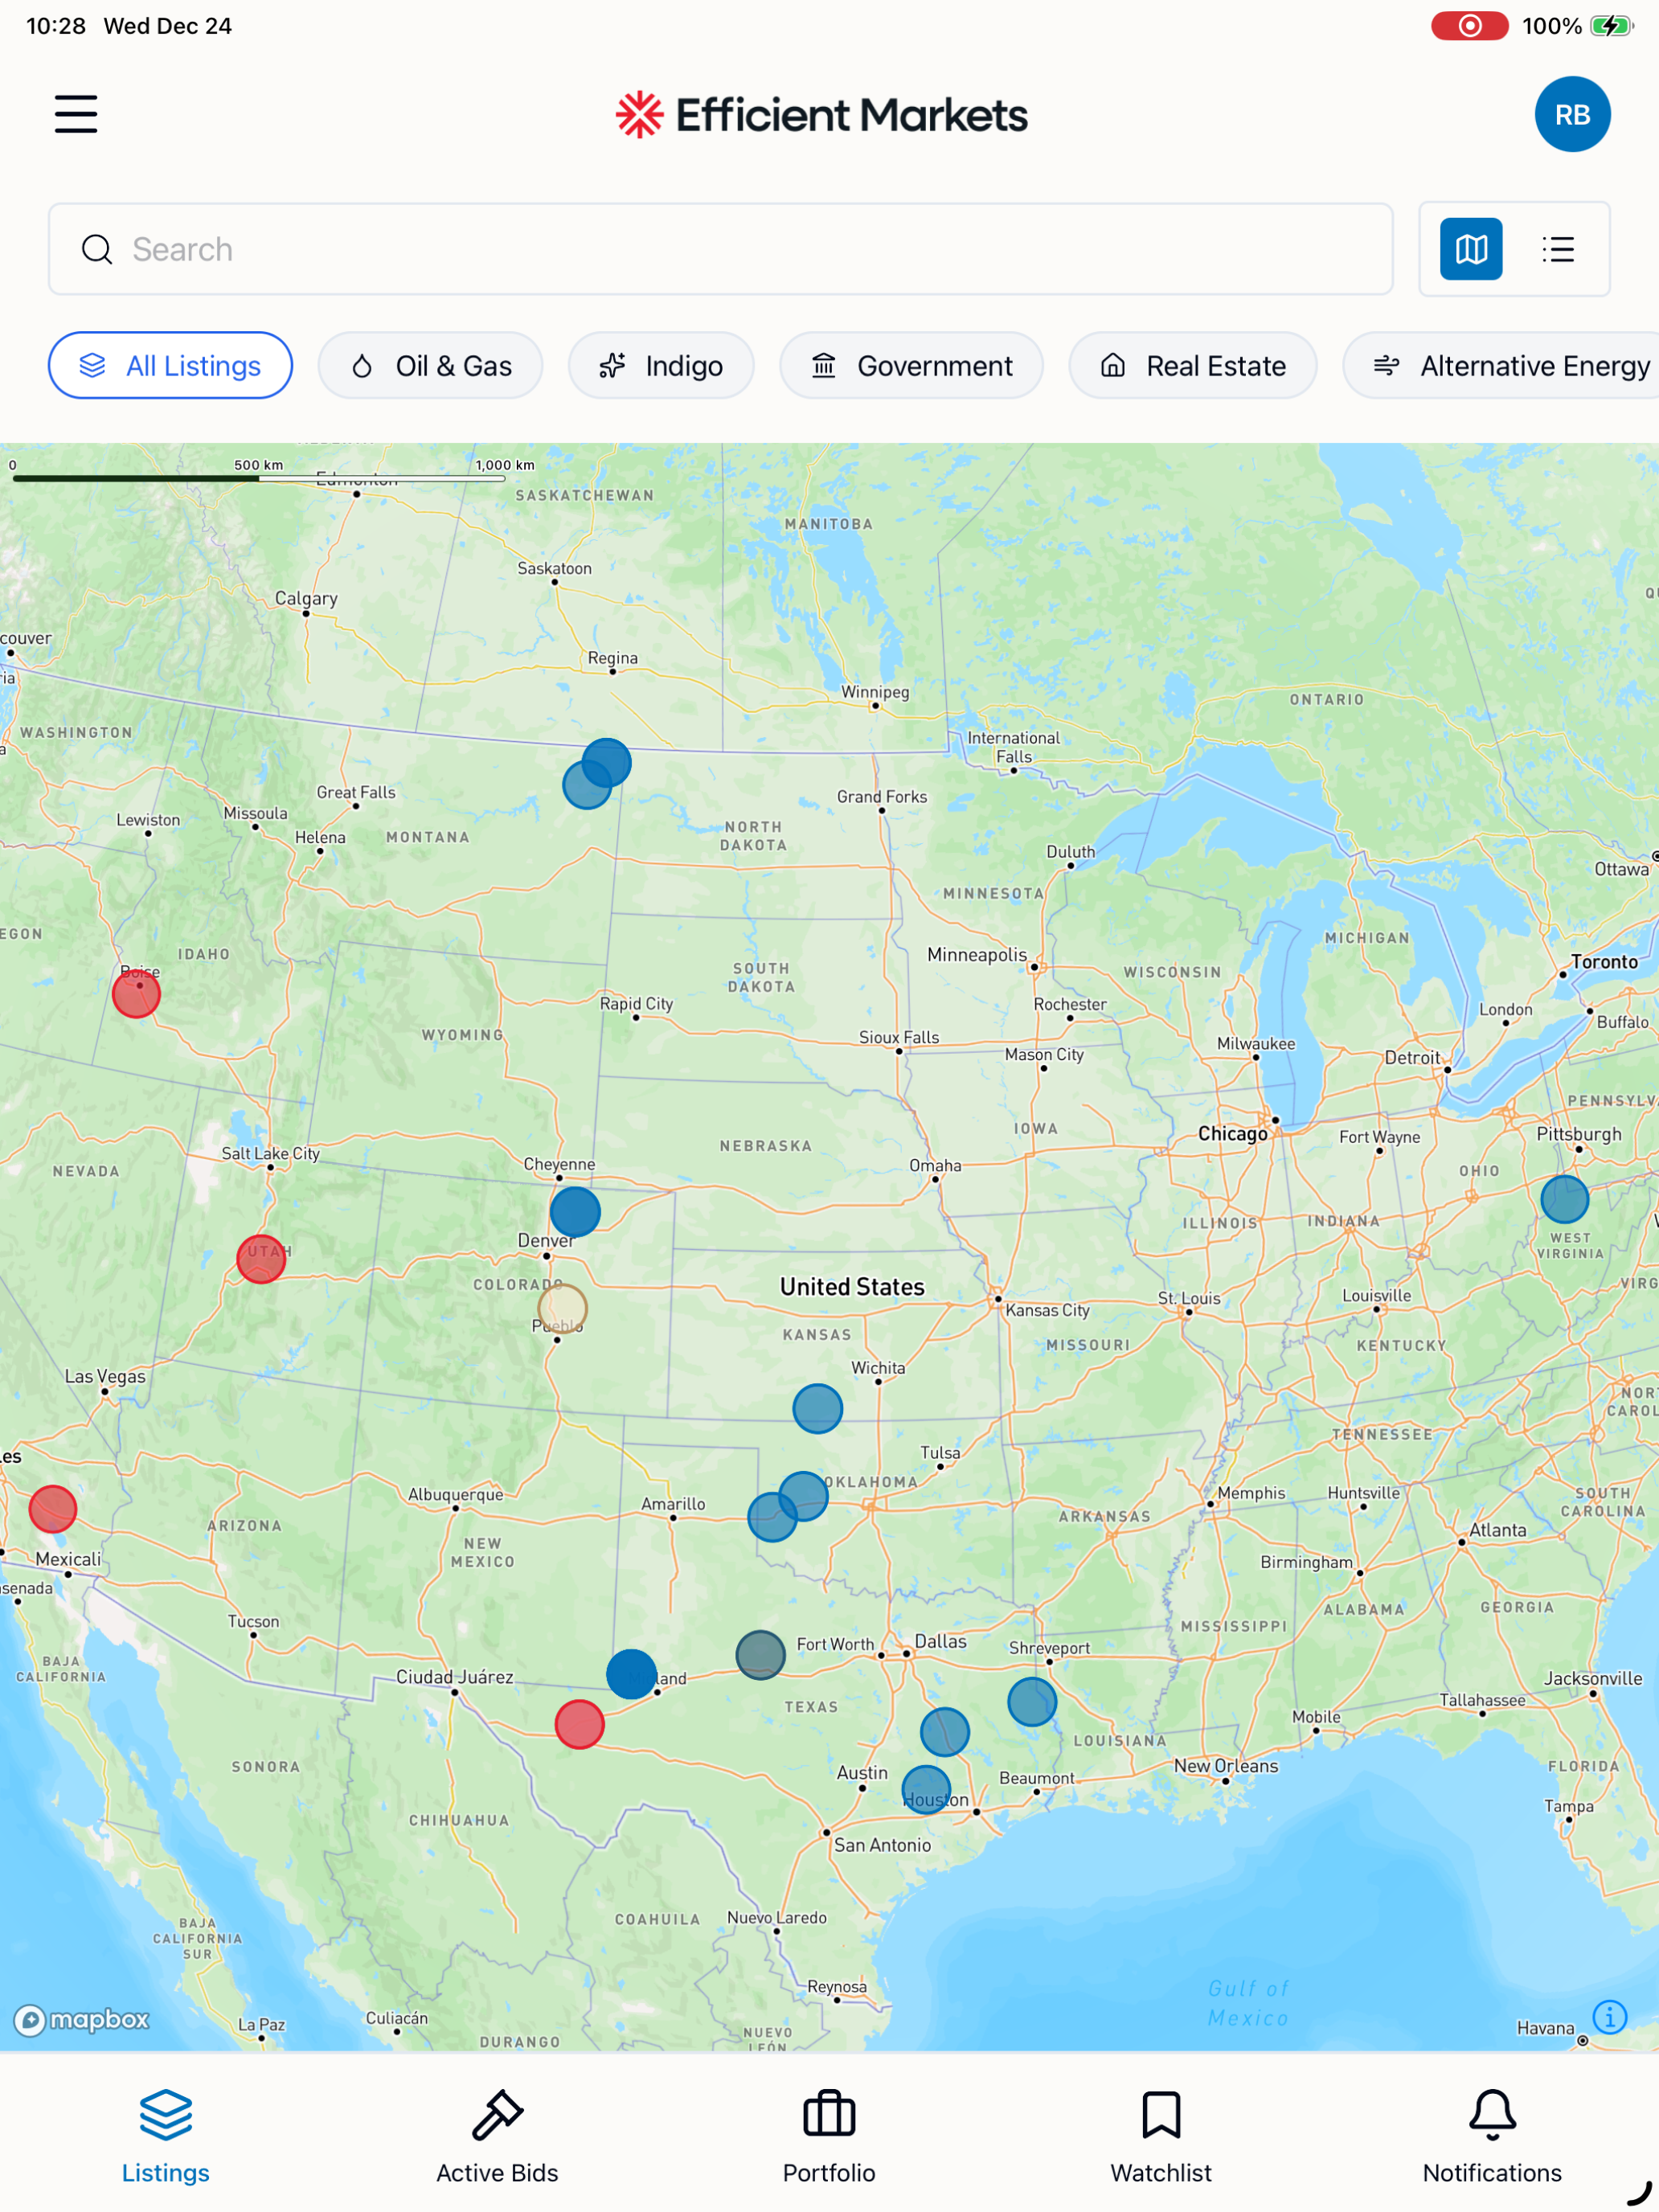This screenshot has width=1659, height=2212.
Task: Open the hamburger navigation menu
Action: pyautogui.click(x=76, y=114)
